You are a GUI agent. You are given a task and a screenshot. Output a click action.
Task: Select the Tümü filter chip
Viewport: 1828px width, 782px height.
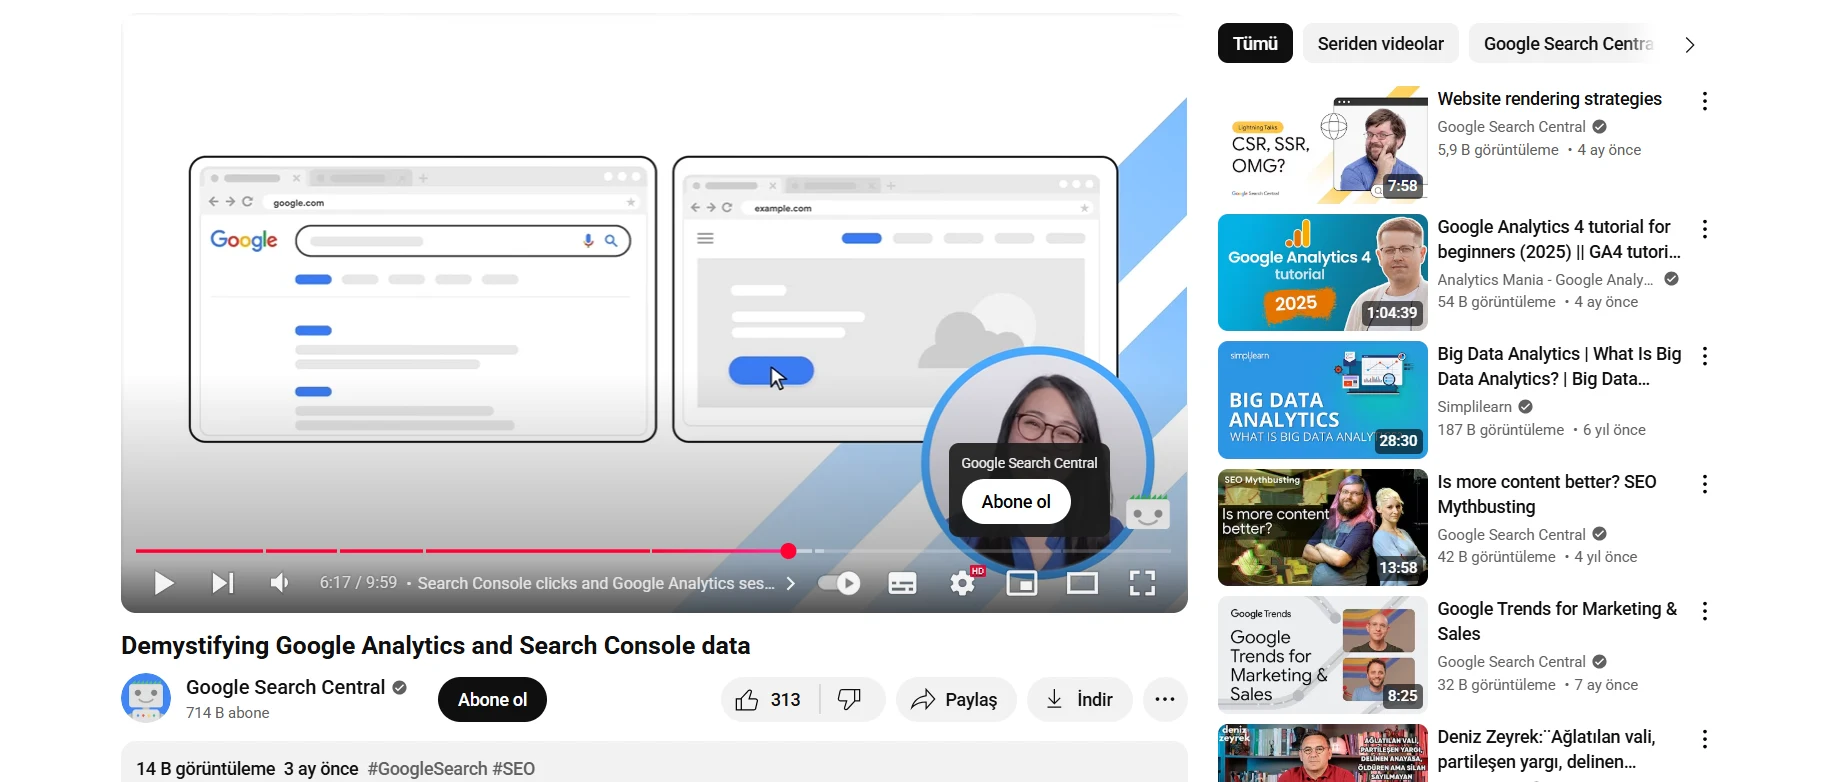(x=1255, y=44)
